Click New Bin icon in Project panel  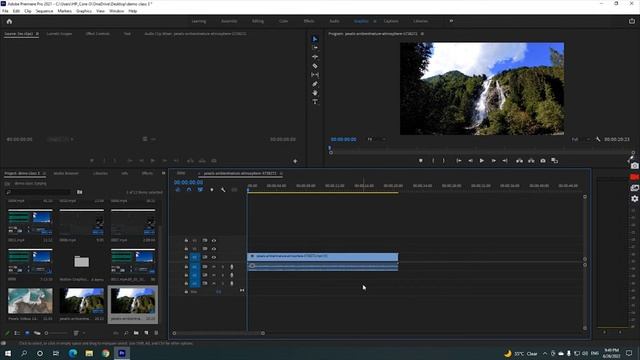(x=136, y=333)
